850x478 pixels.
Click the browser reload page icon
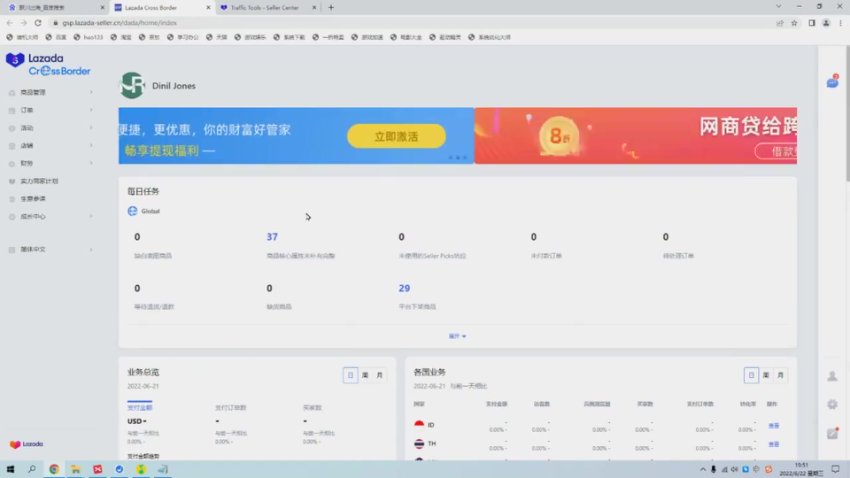pos(38,22)
